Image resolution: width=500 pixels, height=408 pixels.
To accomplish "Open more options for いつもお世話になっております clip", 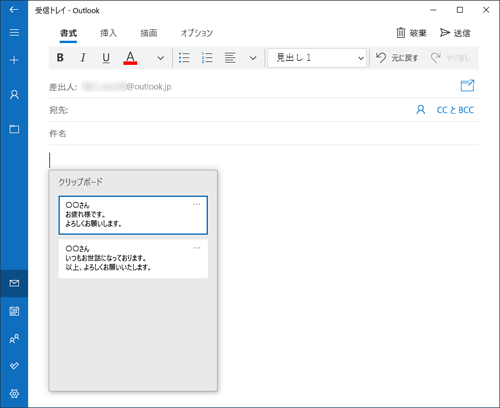I will point(197,248).
